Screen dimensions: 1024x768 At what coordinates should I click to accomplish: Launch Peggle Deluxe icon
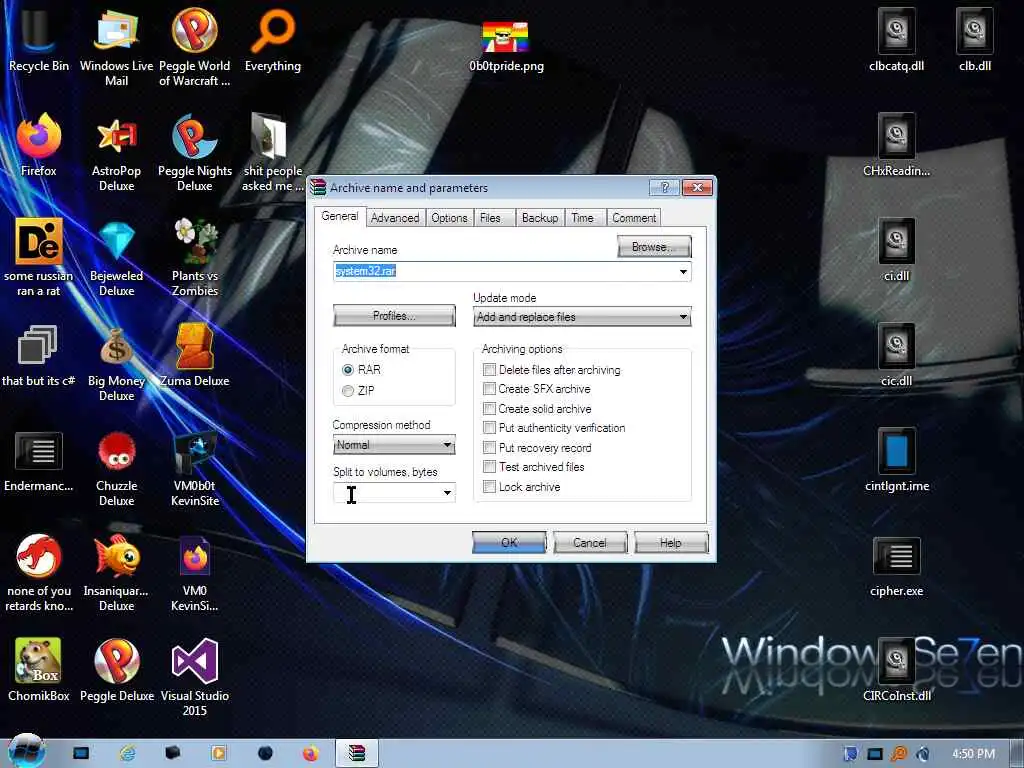pos(116,669)
